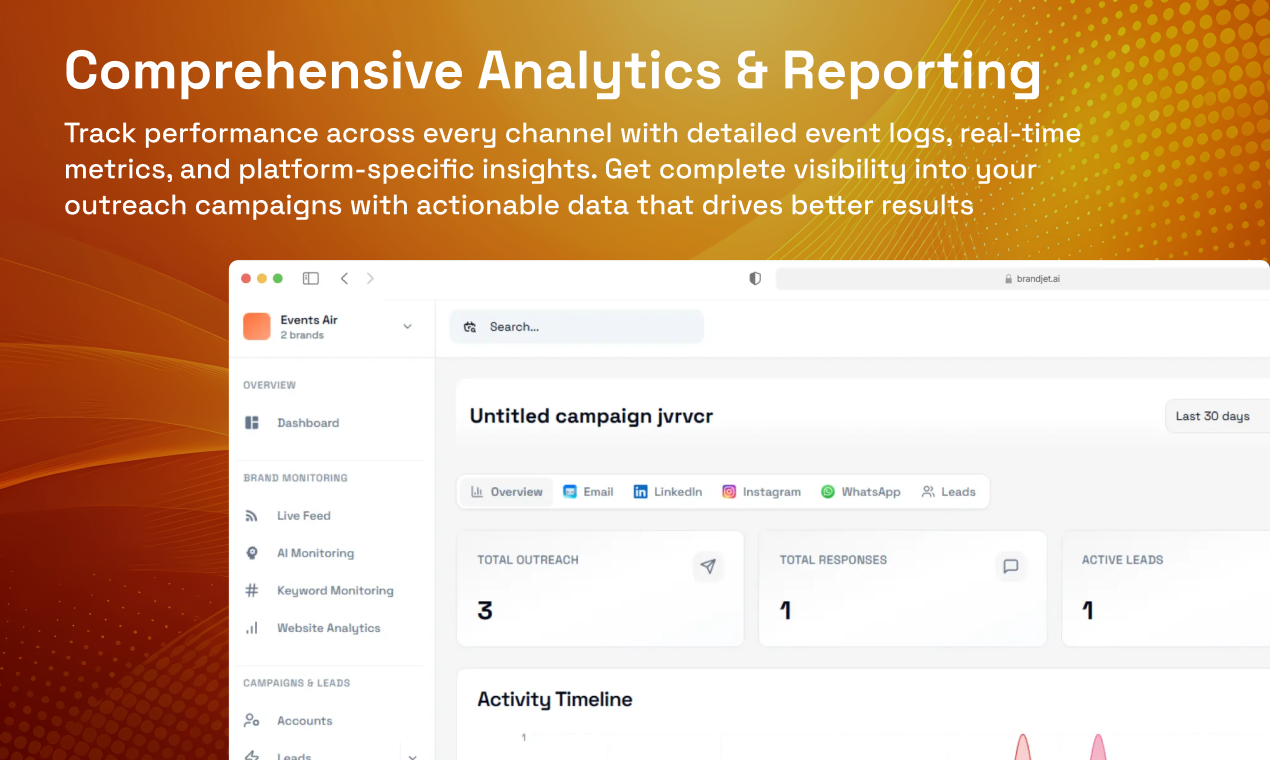Click the Instagram channel icon
Viewport: 1270px width, 760px height.
click(729, 491)
